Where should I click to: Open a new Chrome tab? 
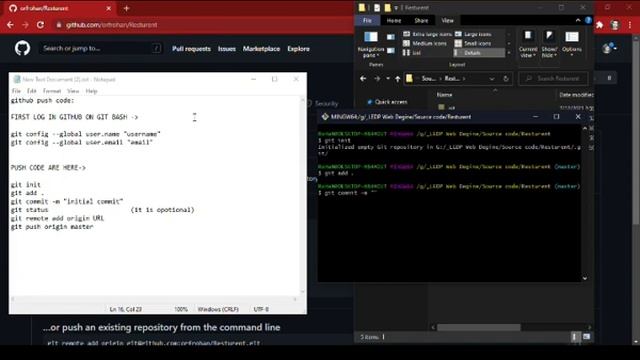pos(126,8)
